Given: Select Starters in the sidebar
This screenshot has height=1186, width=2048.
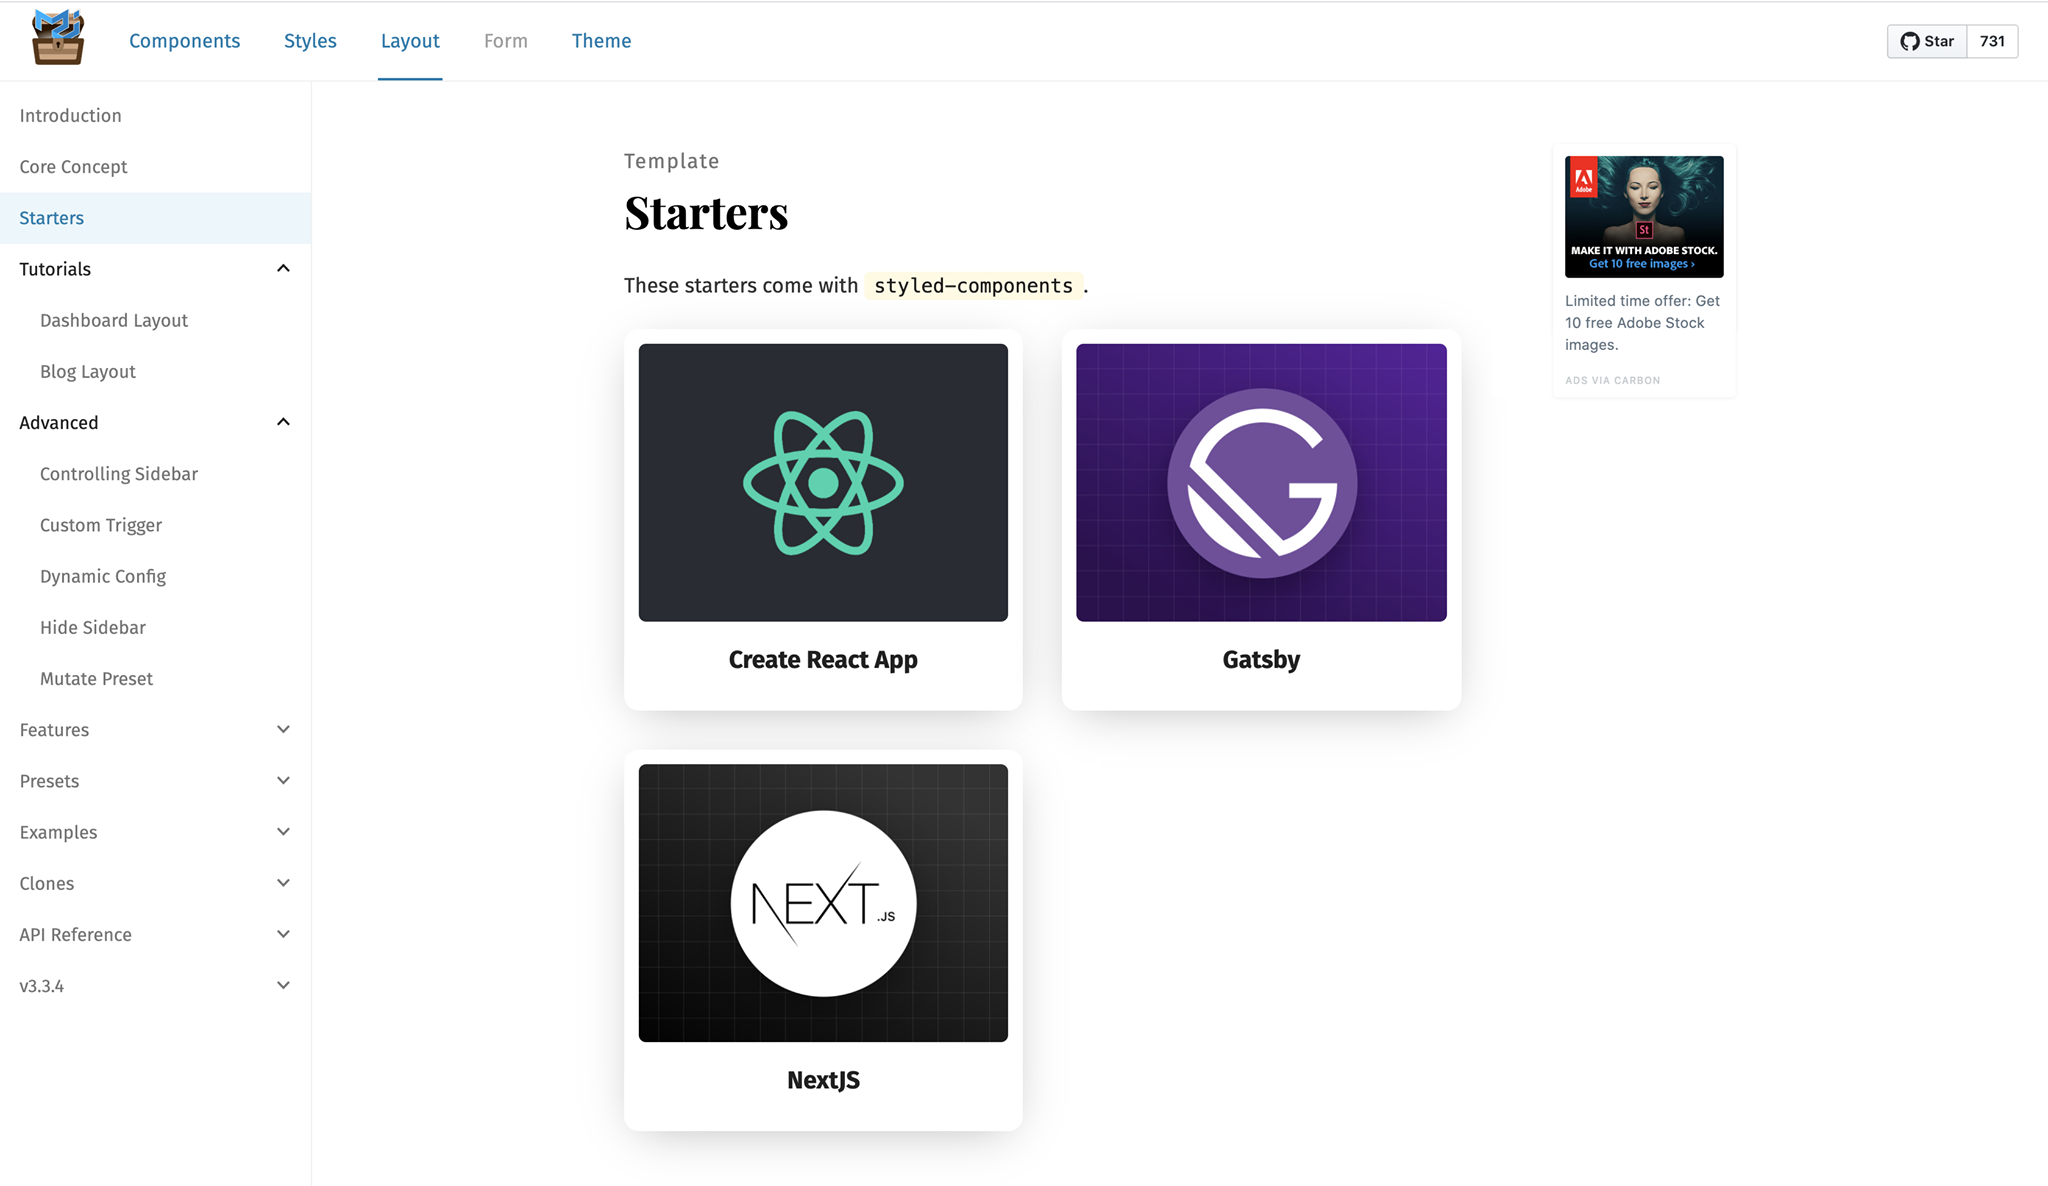Looking at the screenshot, I should coord(155,218).
